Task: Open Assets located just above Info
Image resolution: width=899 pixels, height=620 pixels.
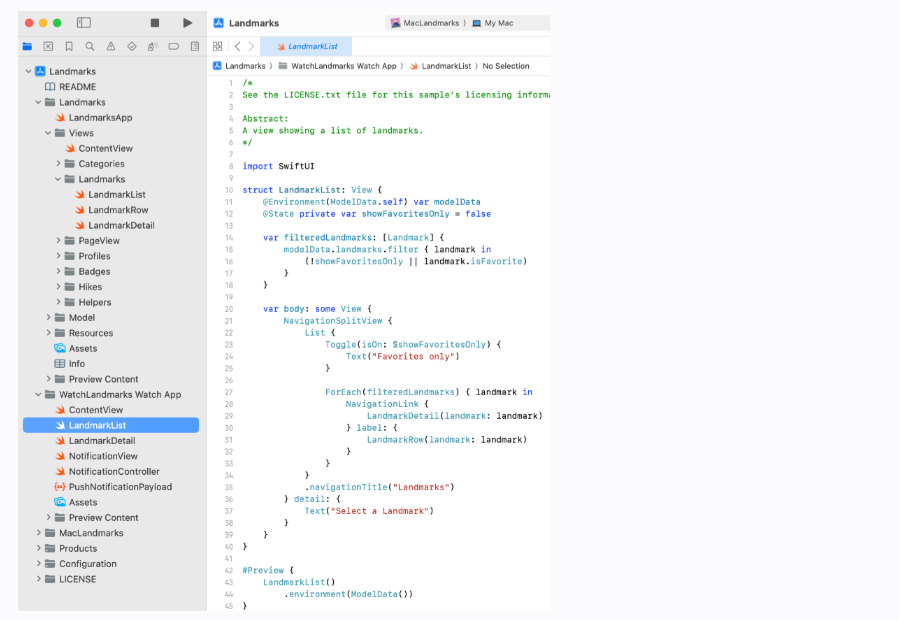Action: [x=76, y=348]
